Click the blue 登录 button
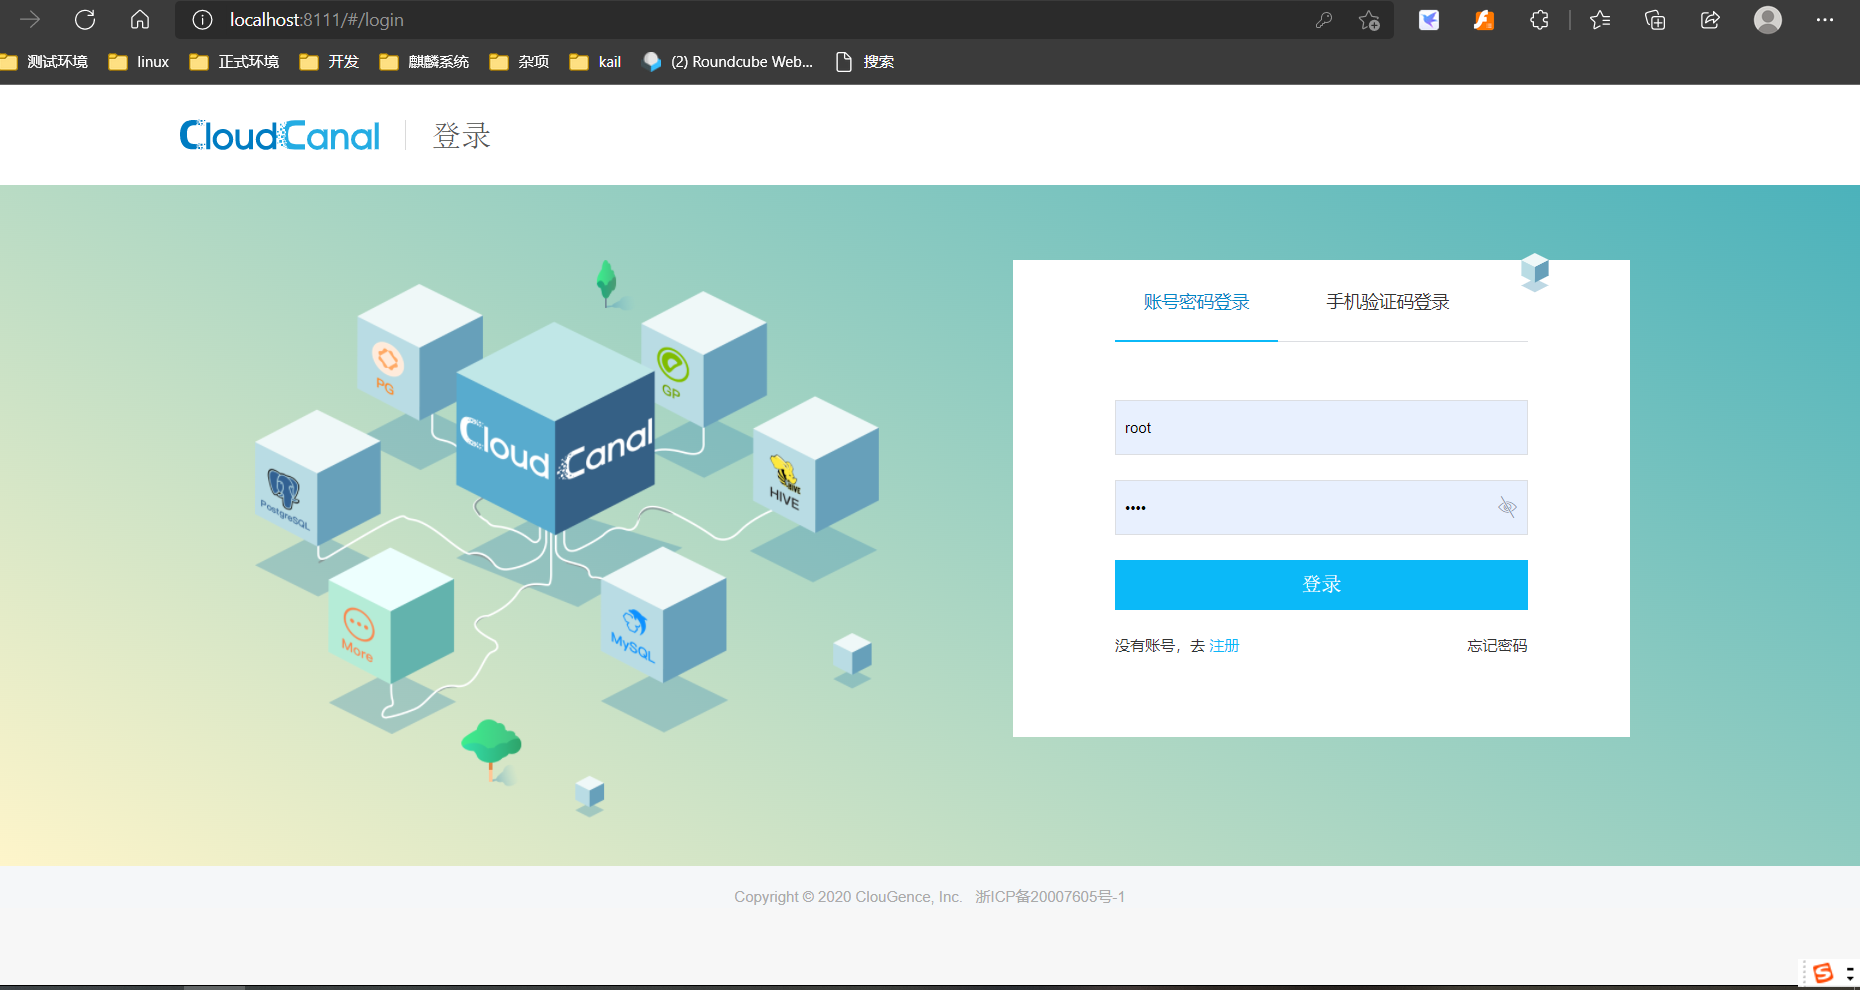This screenshot has width=1860, height=990. [1321, 585]
